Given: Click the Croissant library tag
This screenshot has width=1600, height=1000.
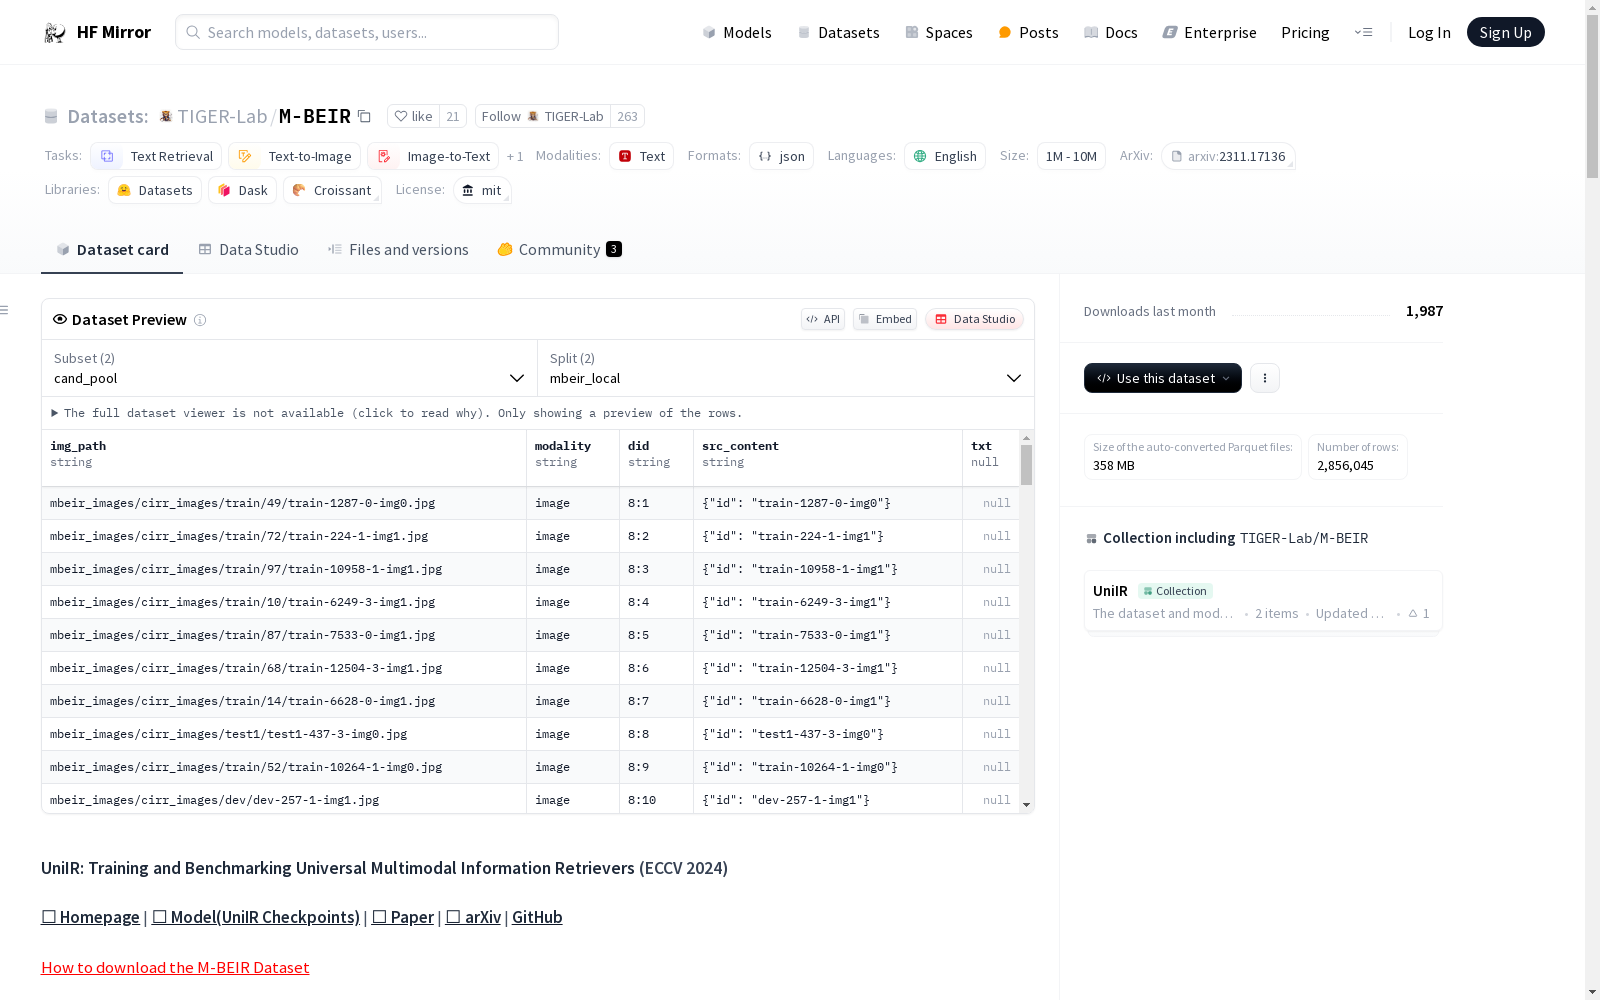Looking at the screenshot, I should [332, 190].
